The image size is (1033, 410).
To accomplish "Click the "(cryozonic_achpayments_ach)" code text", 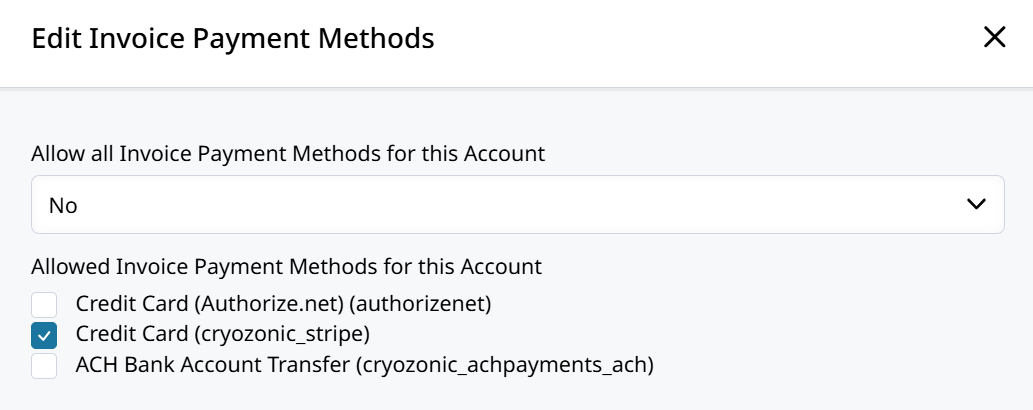I will click(x=504, y=365).
